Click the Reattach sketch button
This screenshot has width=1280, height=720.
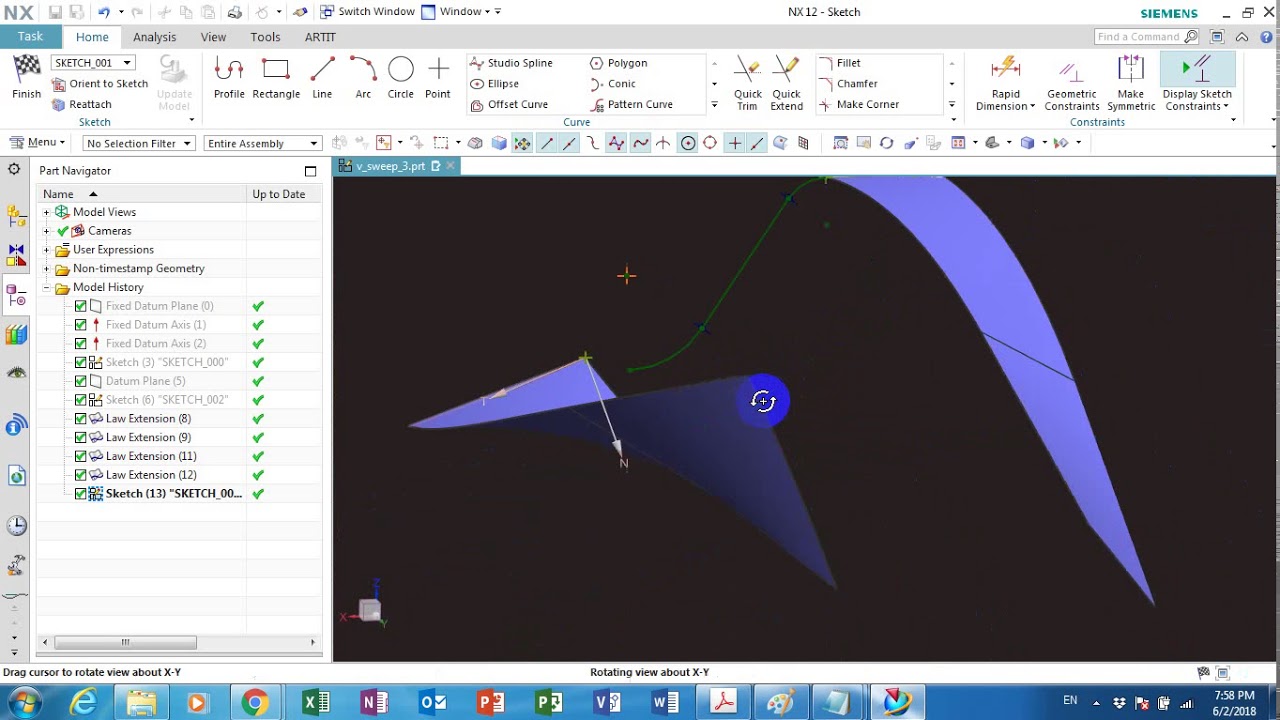(x=81, y=104)
